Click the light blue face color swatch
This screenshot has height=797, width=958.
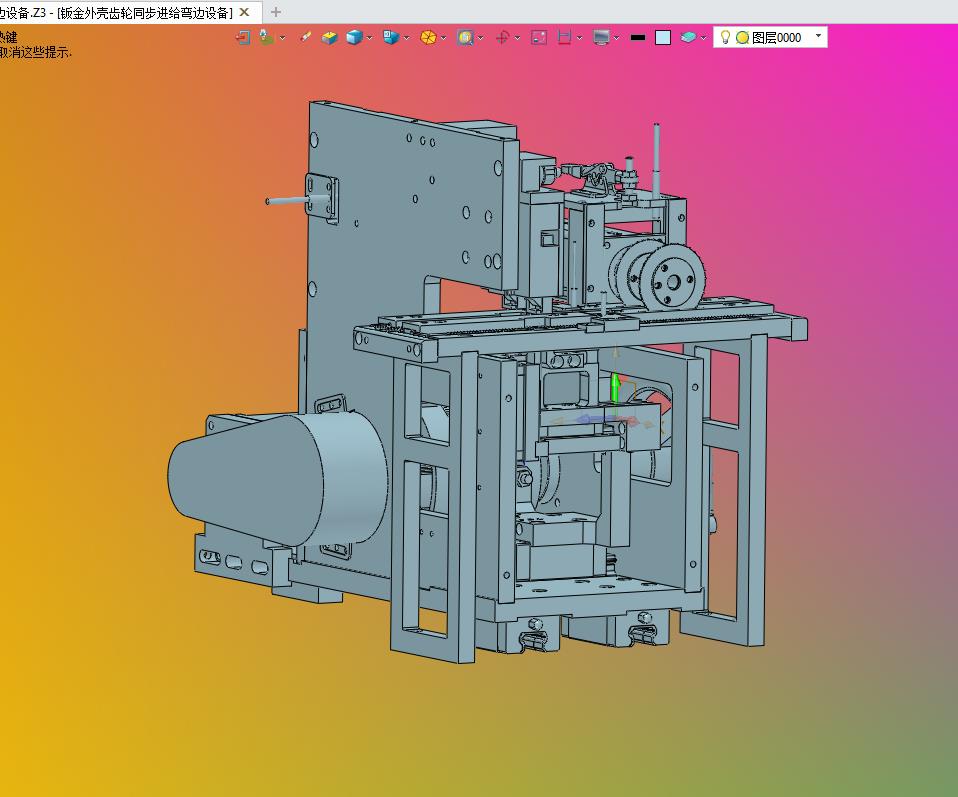pos(663,38)
